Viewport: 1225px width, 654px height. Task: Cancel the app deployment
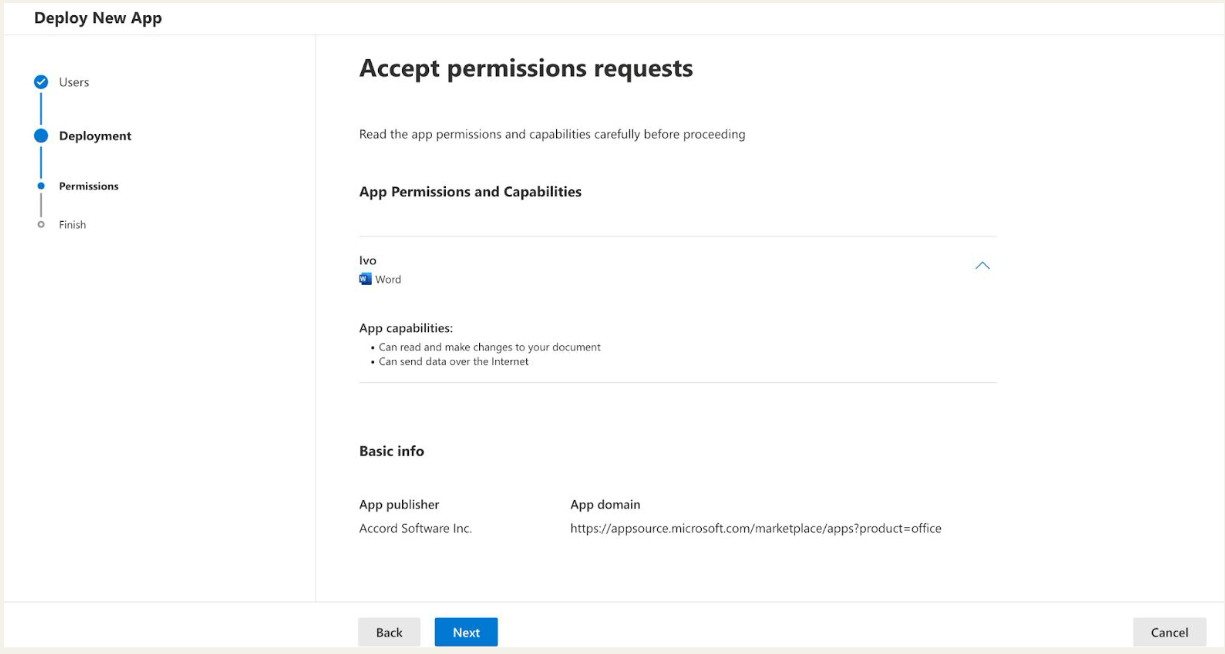[1169, 632]
